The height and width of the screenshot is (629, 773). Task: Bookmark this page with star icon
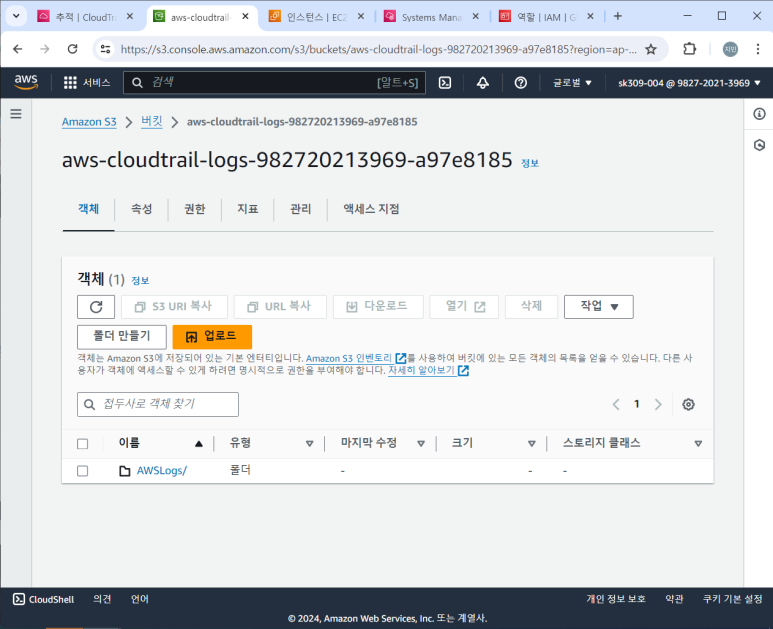click(651, 49)
